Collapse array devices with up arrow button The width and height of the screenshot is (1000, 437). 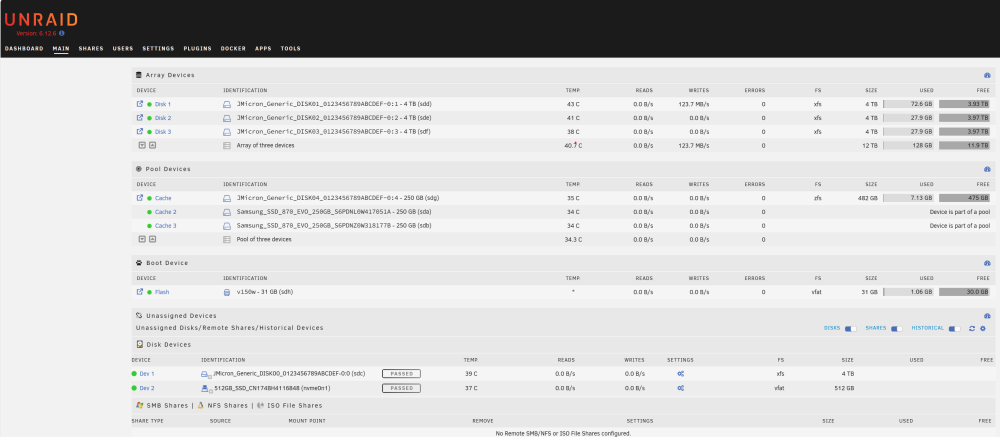152,145
